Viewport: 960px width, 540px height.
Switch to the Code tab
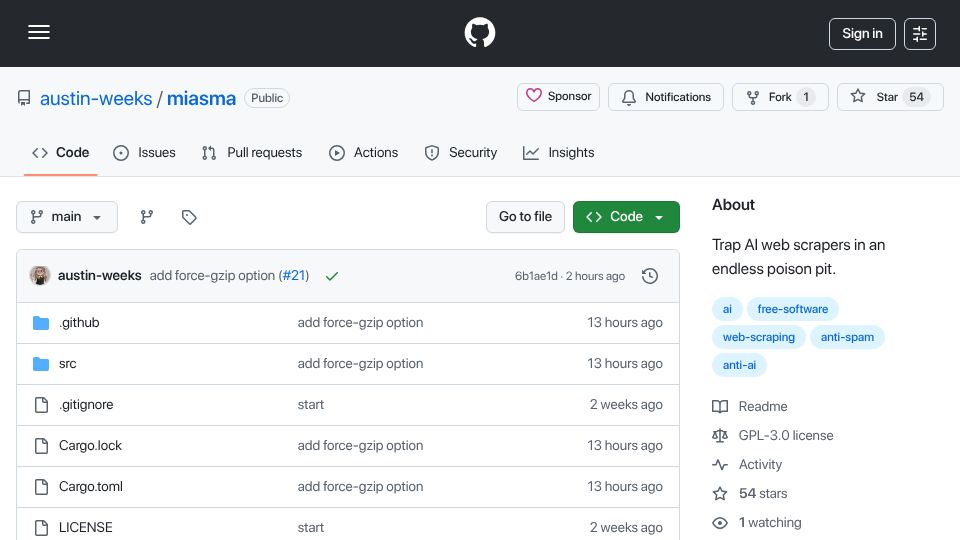[x=61, y=152]
